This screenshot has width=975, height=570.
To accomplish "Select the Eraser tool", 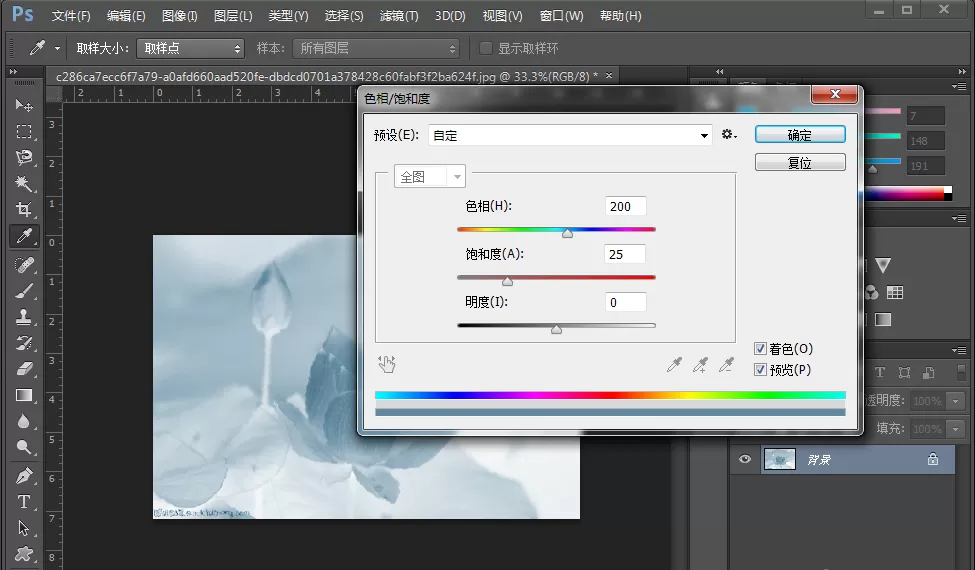I will click(x=24, y=369).
